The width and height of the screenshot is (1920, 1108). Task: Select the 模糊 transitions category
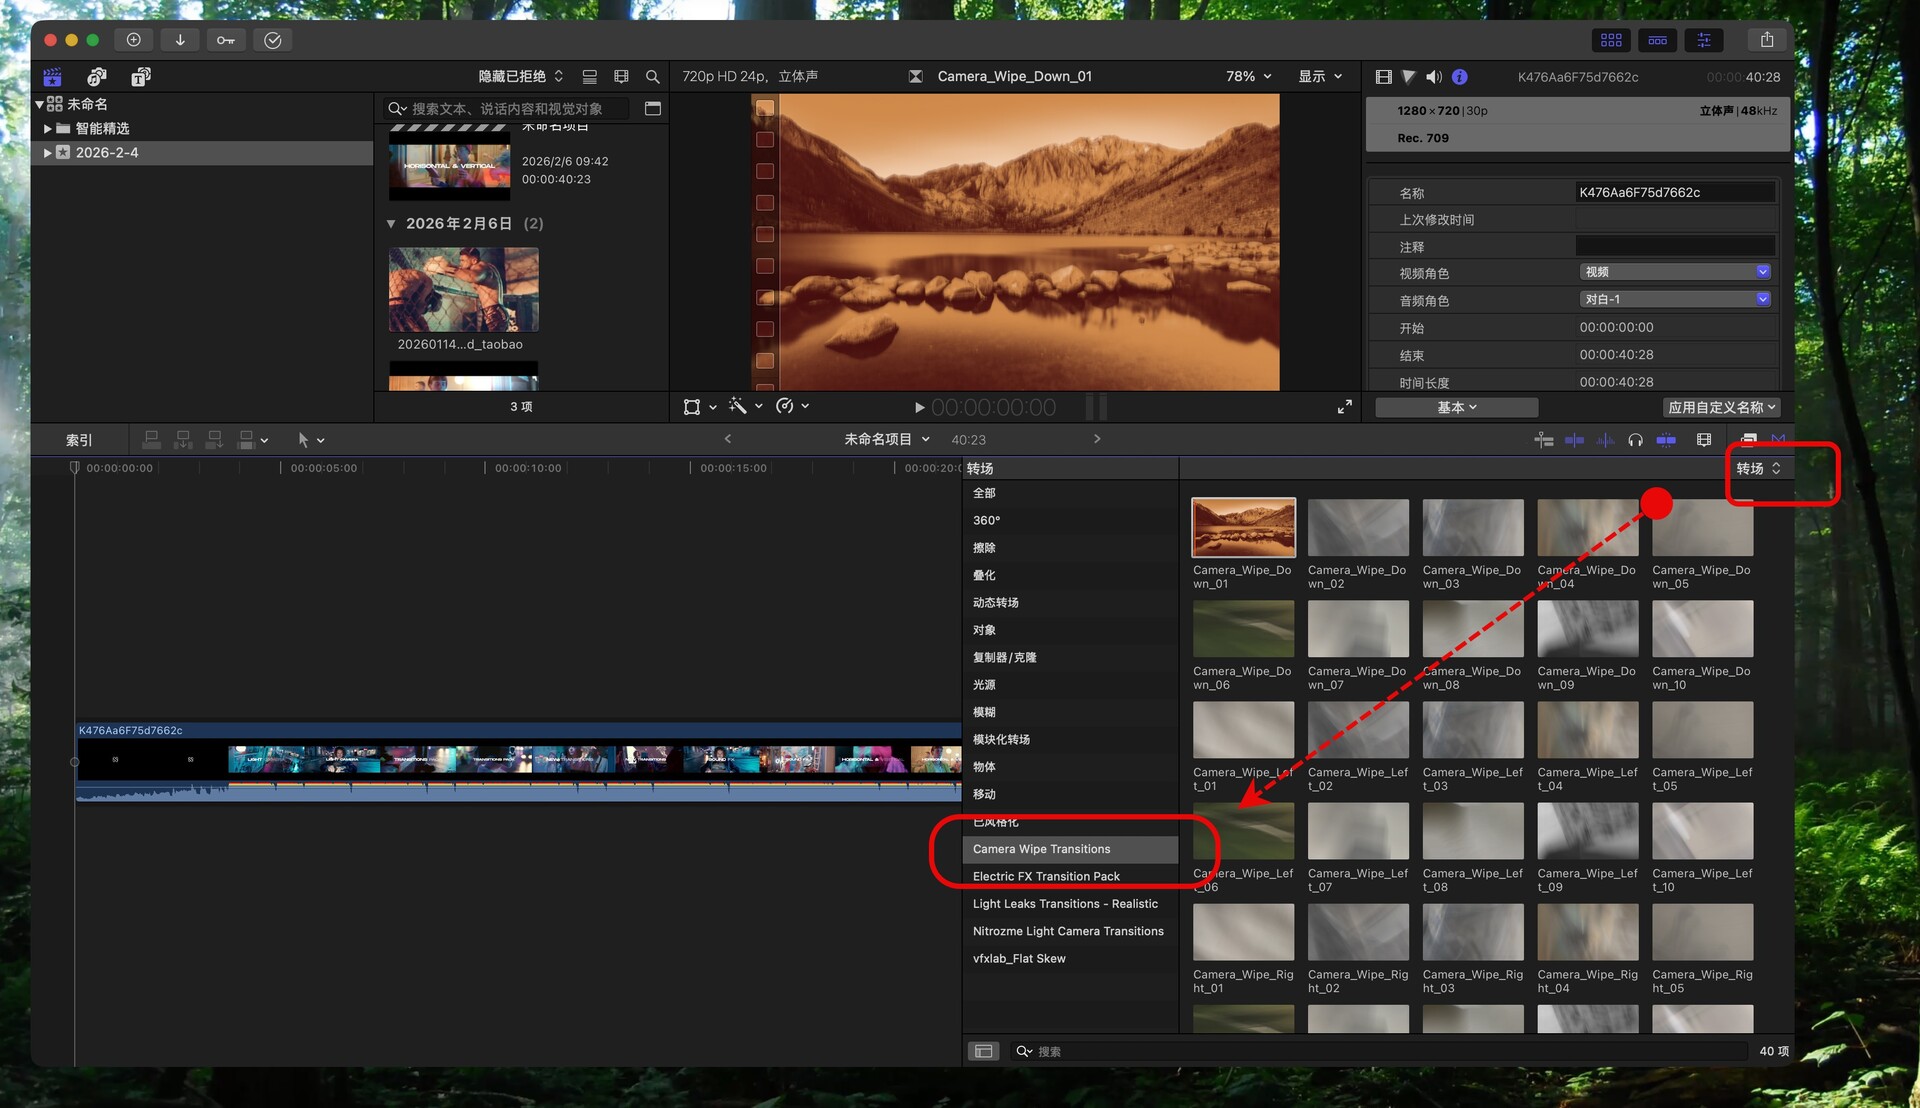(x=984, y=712)
